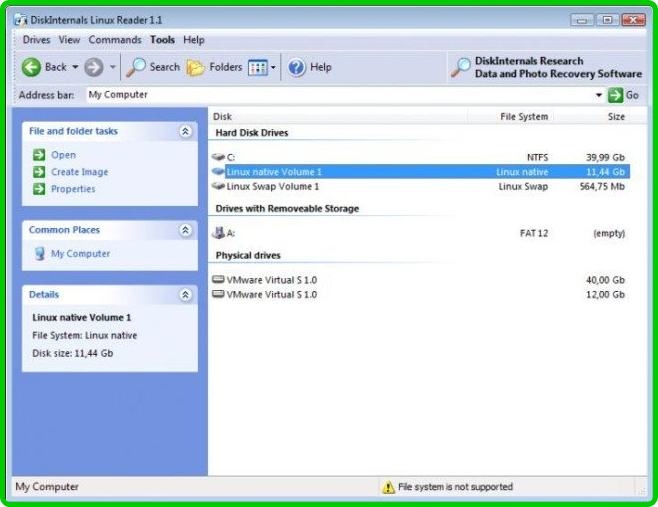Open the Drives menu
This screenshot has height=507, width=658.
click(x=37, y=40)
